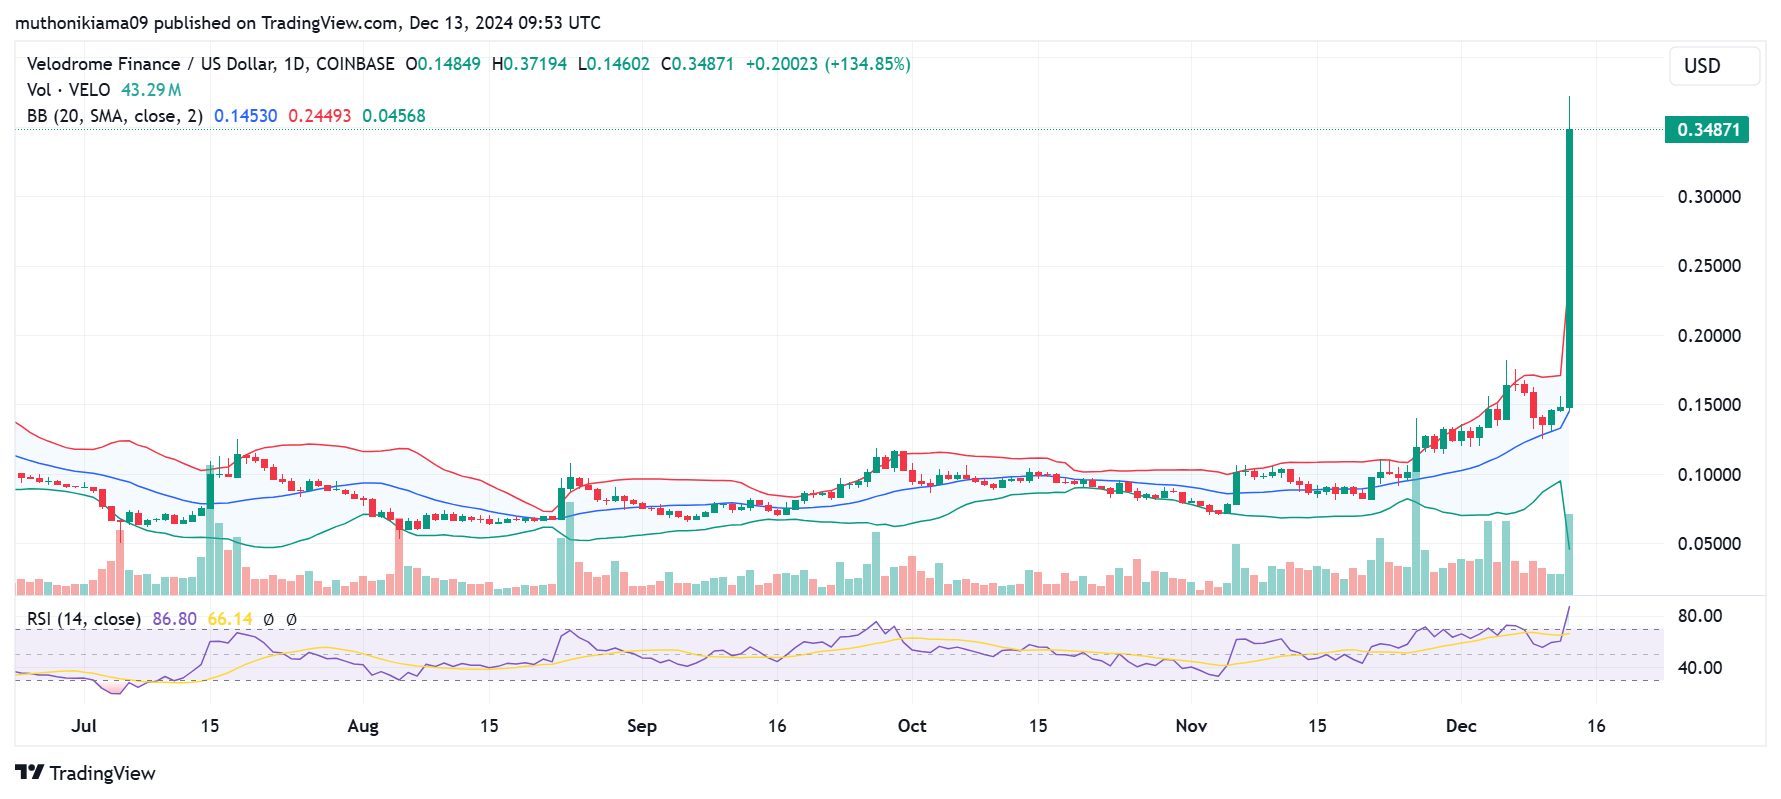The width and height of the screenshot is (1781, 799).
Task: Open the USD currency selector
Action: pos(1713,66)
